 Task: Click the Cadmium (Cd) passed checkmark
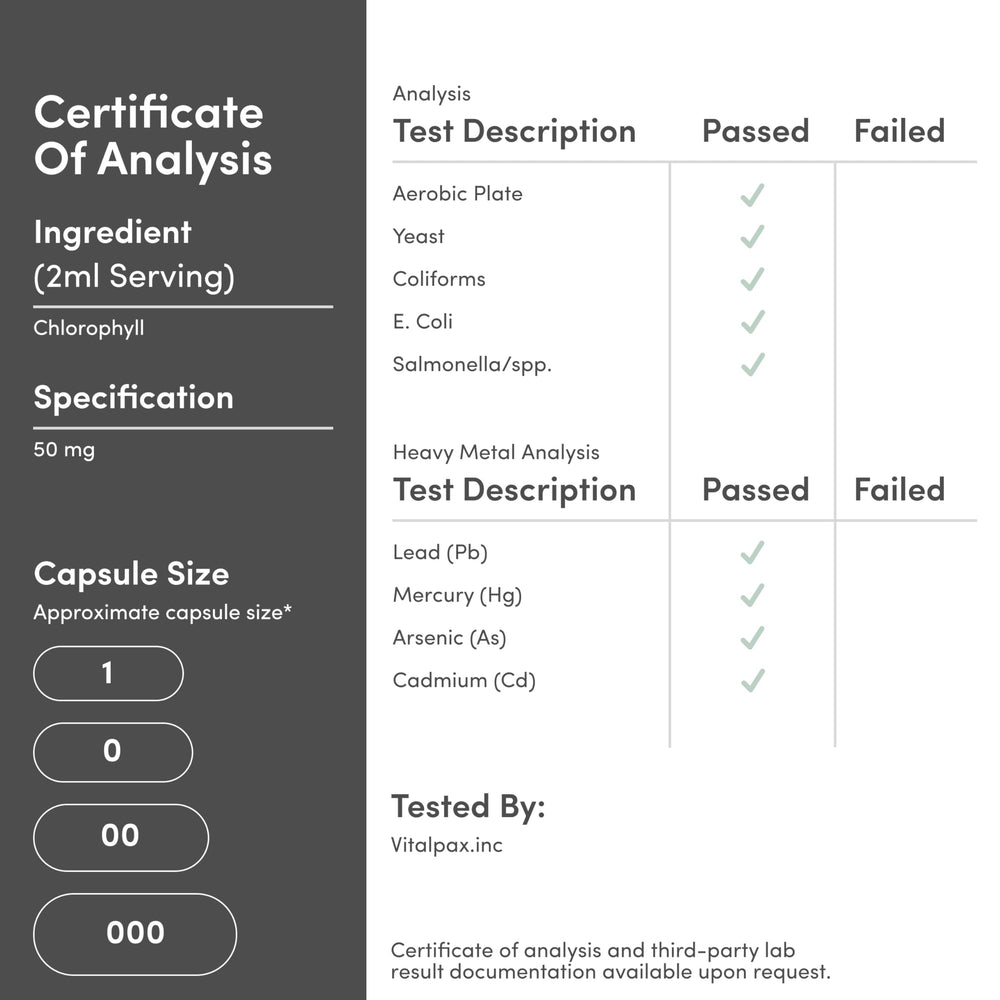coord(752,681)
